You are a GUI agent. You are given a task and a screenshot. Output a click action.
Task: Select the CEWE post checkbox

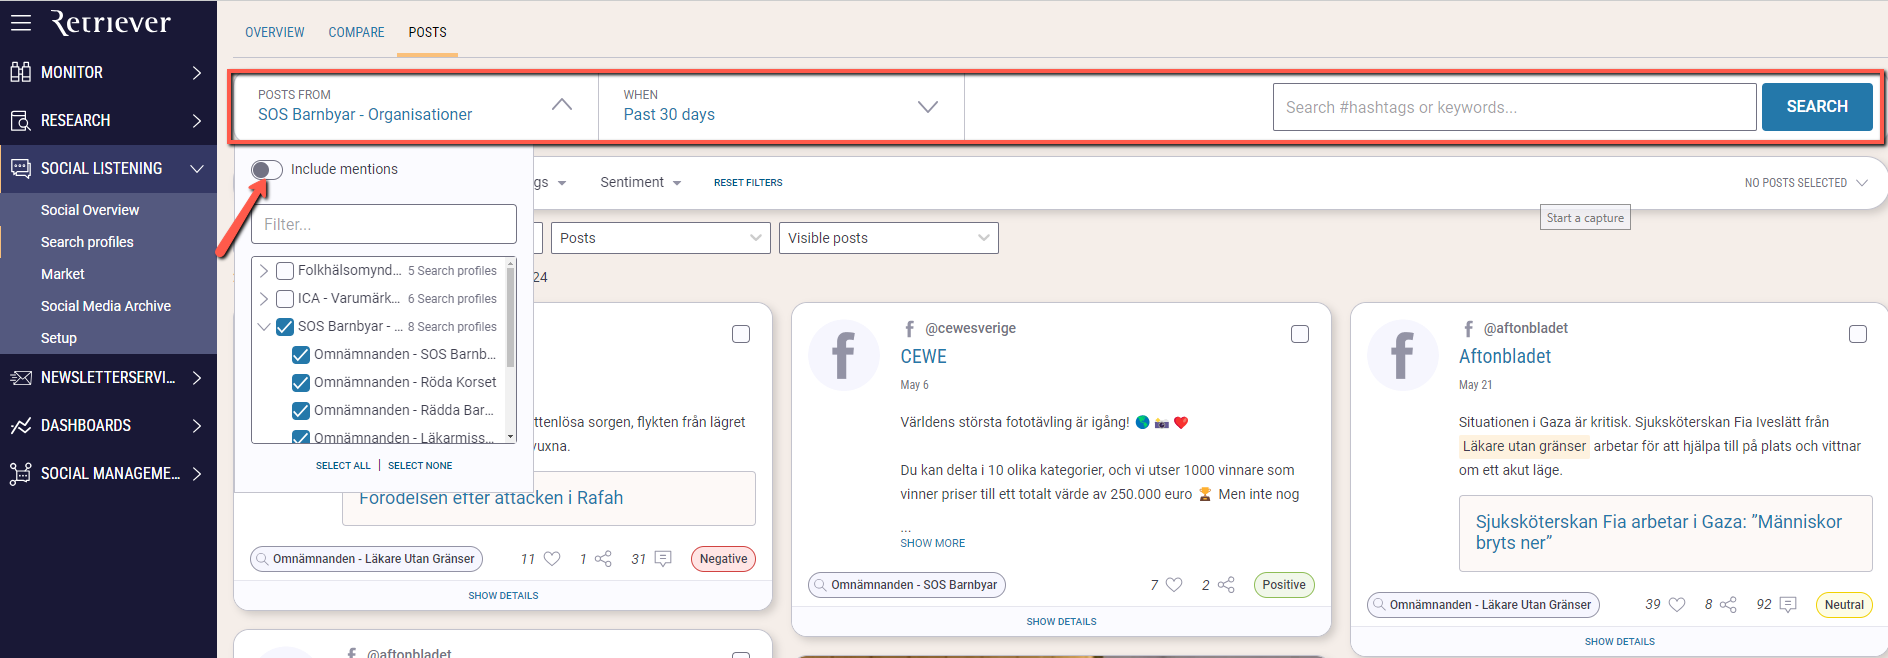tap(1300, 334)
